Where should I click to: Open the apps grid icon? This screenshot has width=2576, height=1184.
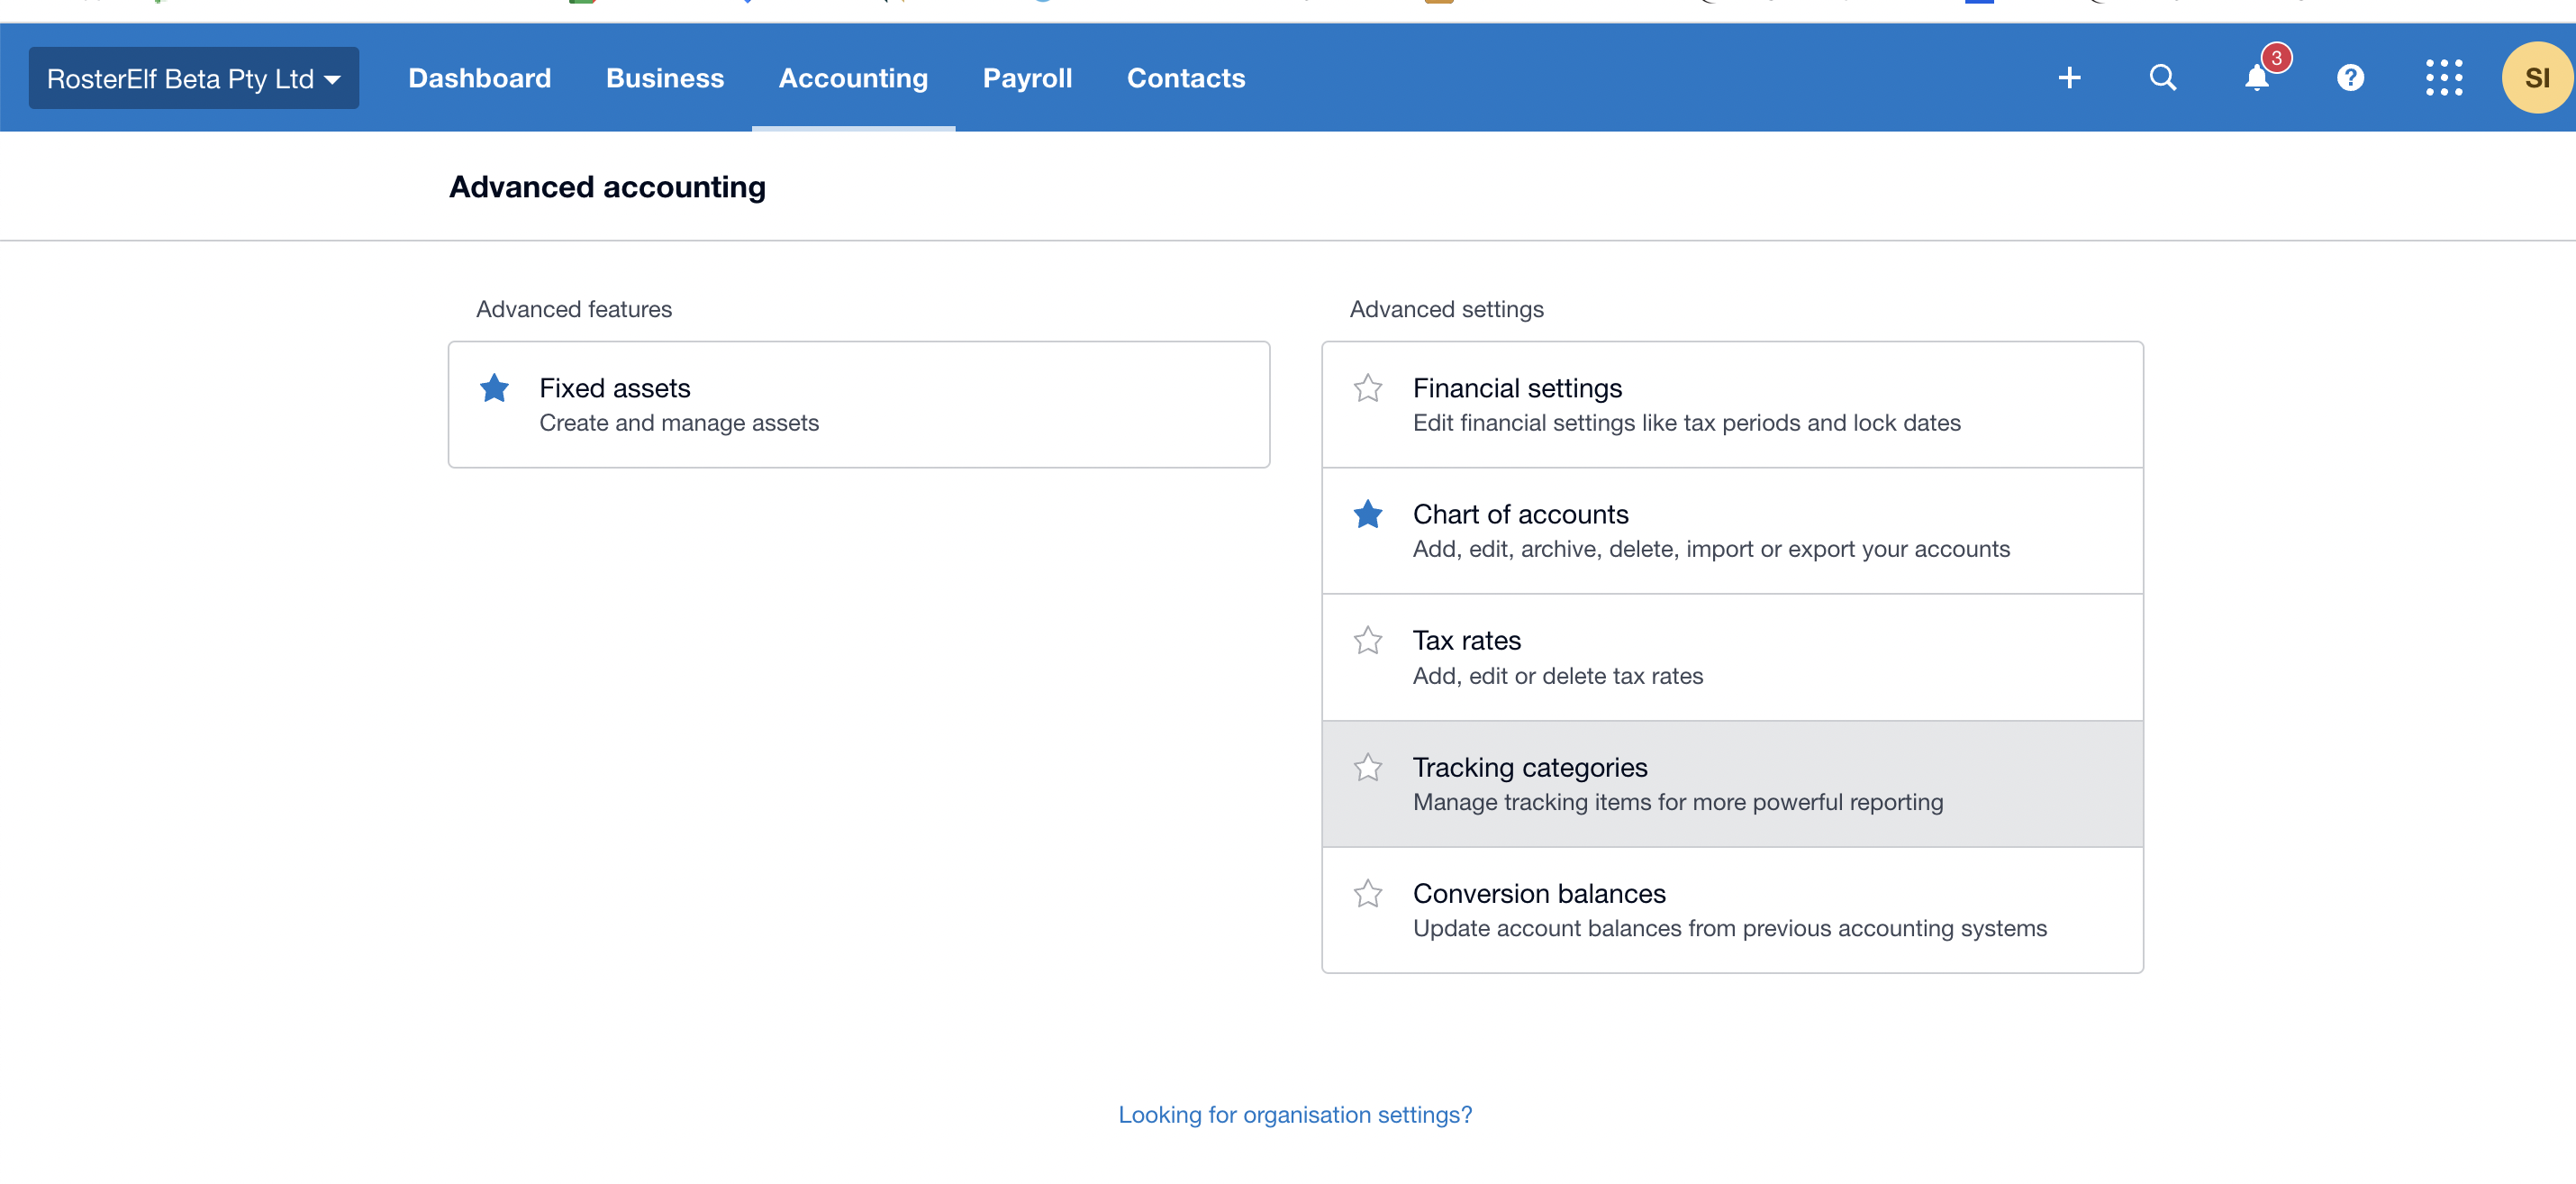2443,78
